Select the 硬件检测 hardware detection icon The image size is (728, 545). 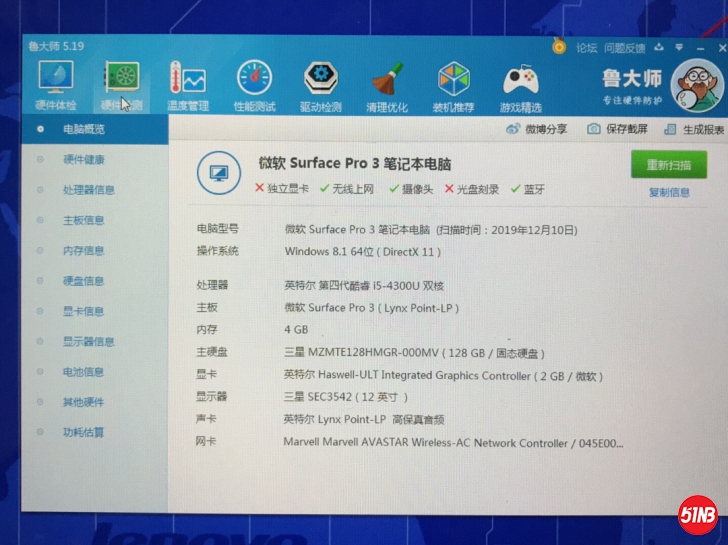[121, 79]
